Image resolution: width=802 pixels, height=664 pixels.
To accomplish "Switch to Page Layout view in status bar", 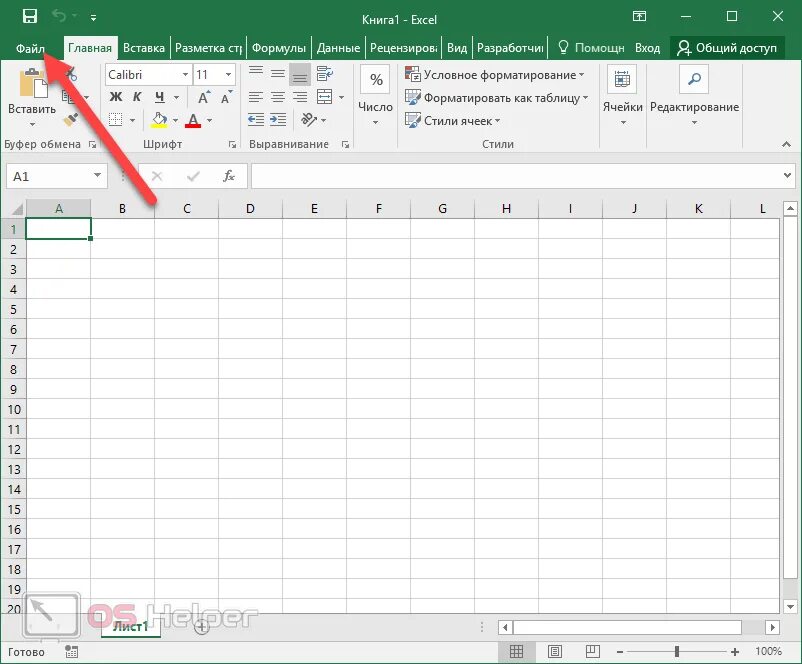I will pyautogui.click(x=555, y=652).
